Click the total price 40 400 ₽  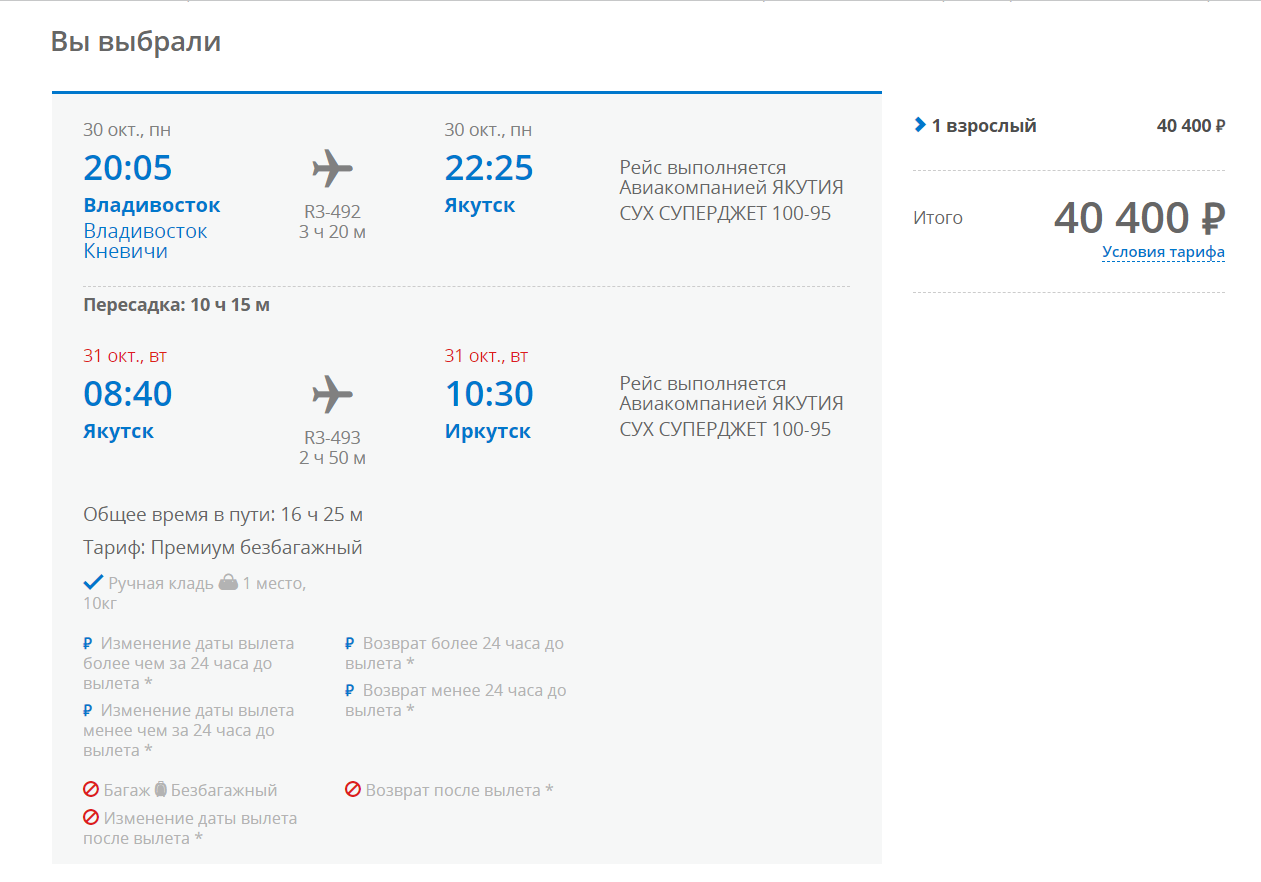coord(1139,218)
